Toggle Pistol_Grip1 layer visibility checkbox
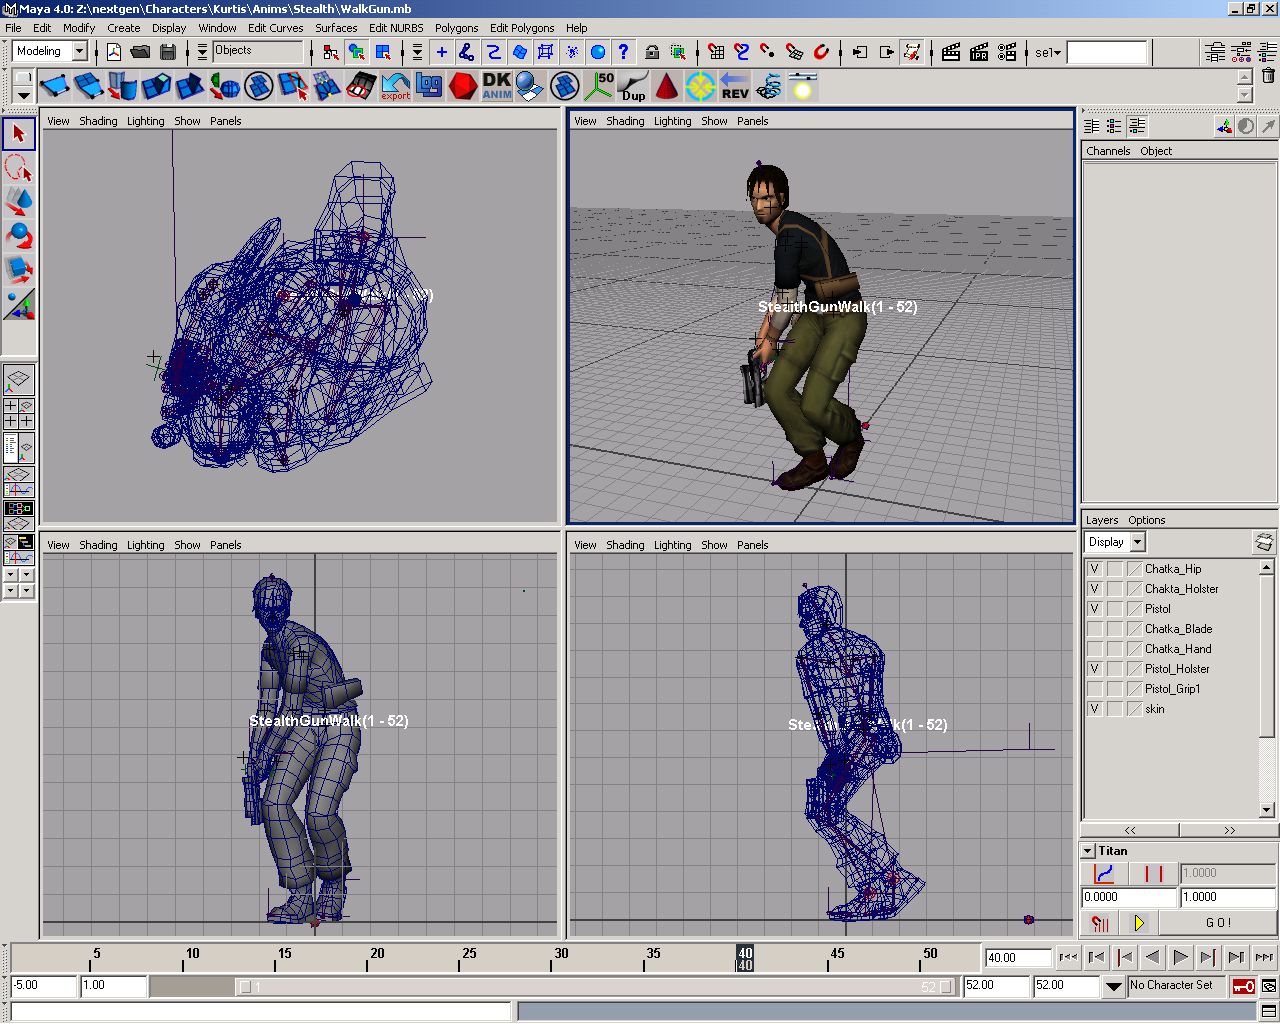The image size is (1280, 1024). [x=1095, y=689]
